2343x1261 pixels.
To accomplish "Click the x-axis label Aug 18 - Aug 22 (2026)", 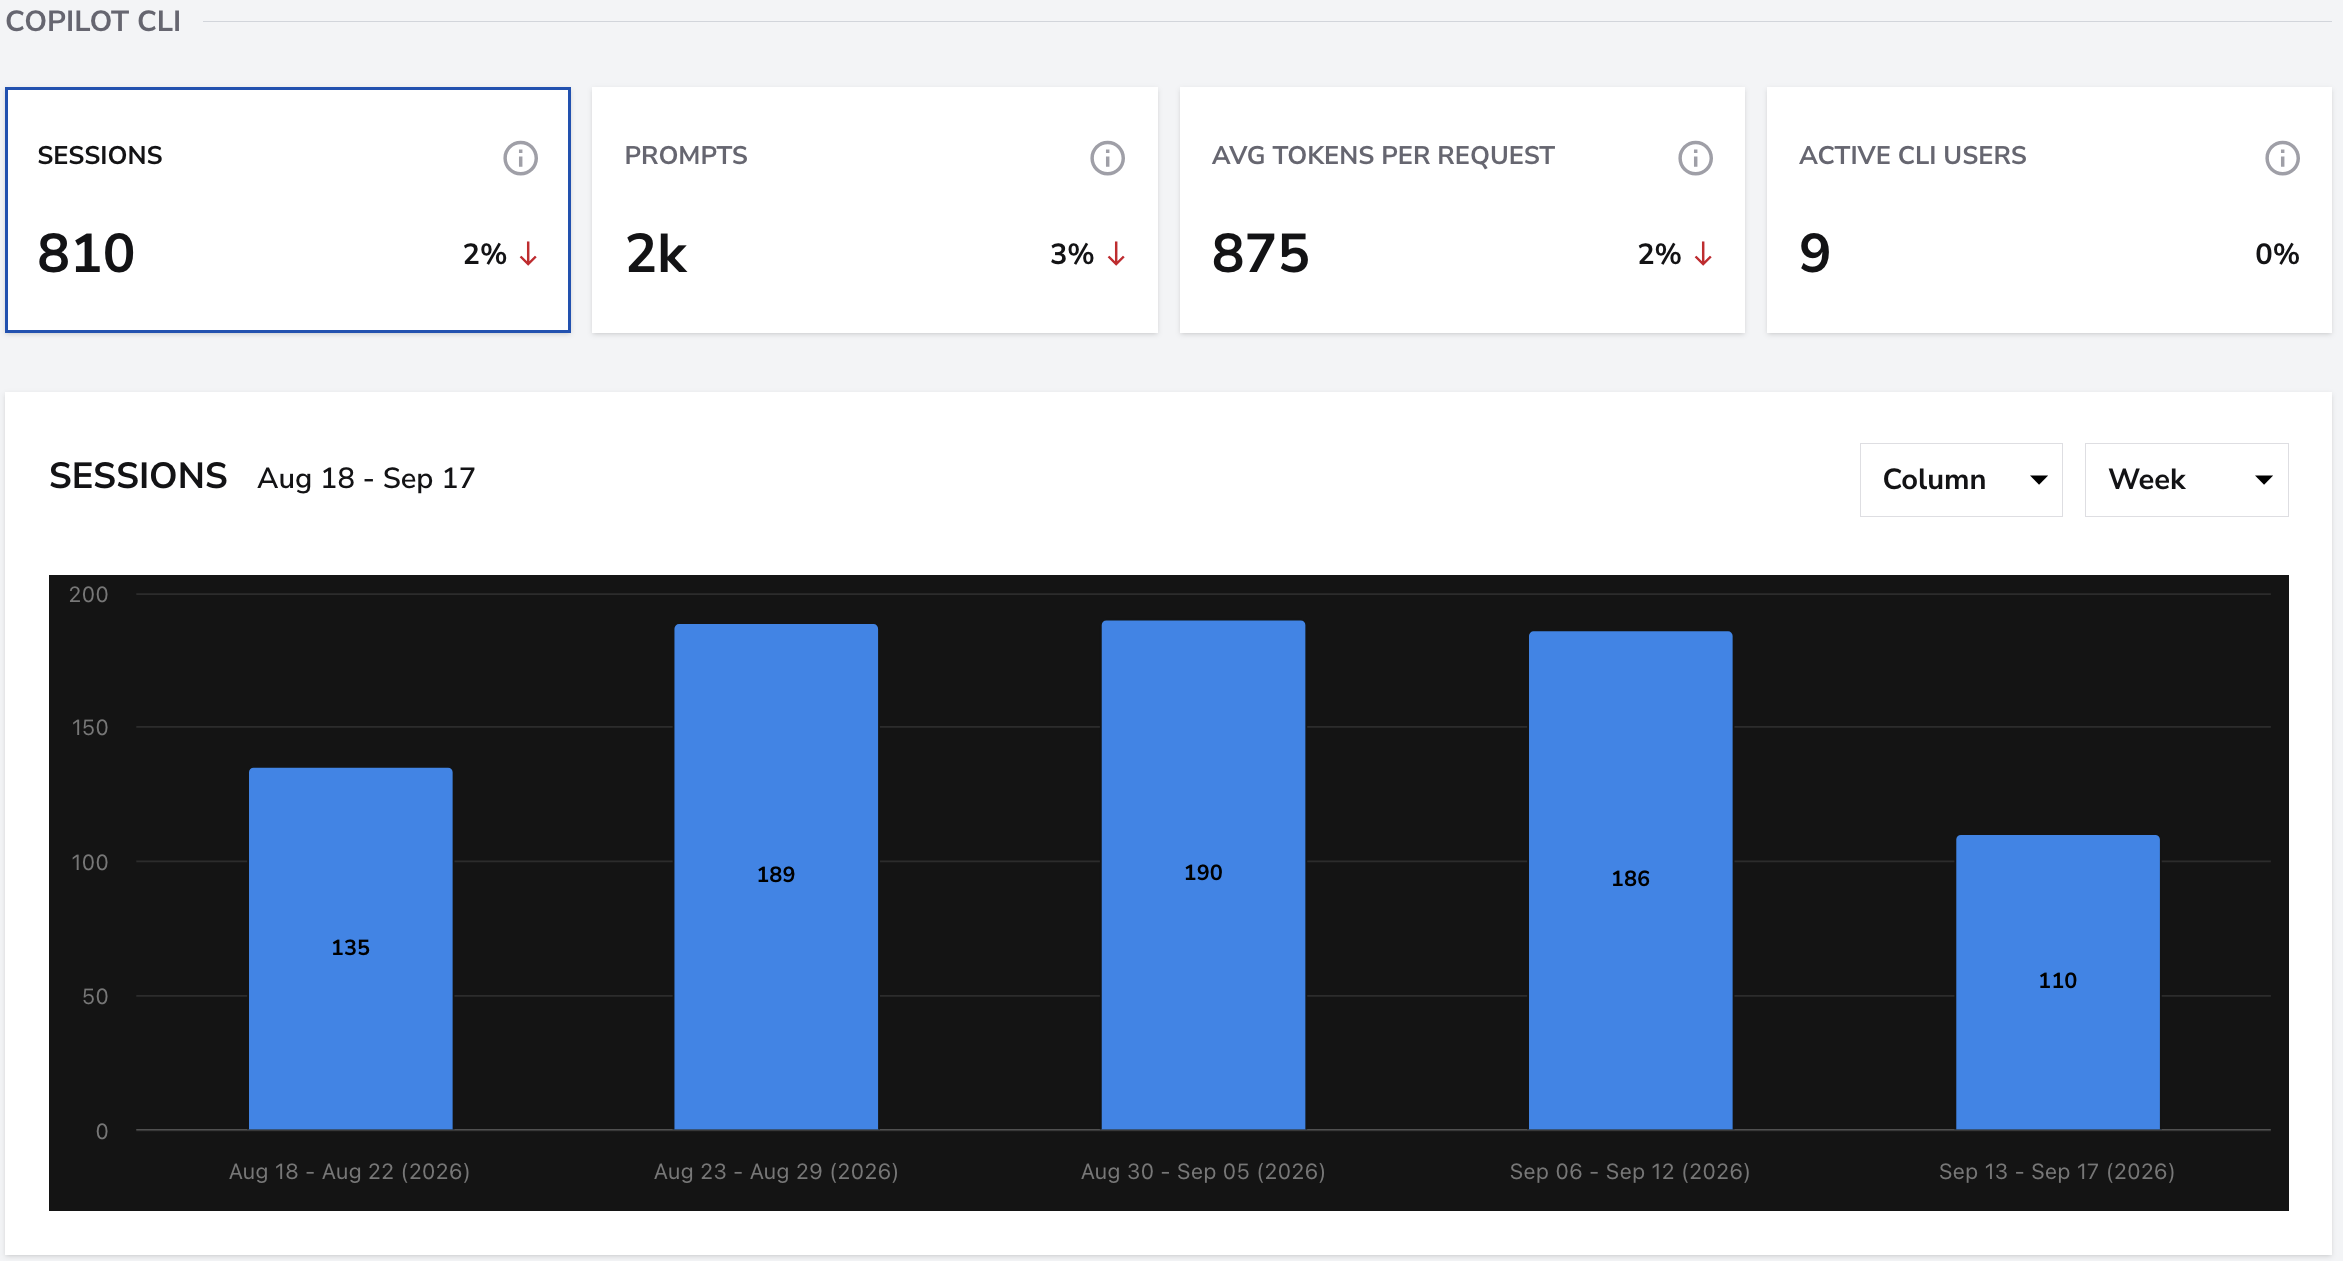I will pos(349,1171).
